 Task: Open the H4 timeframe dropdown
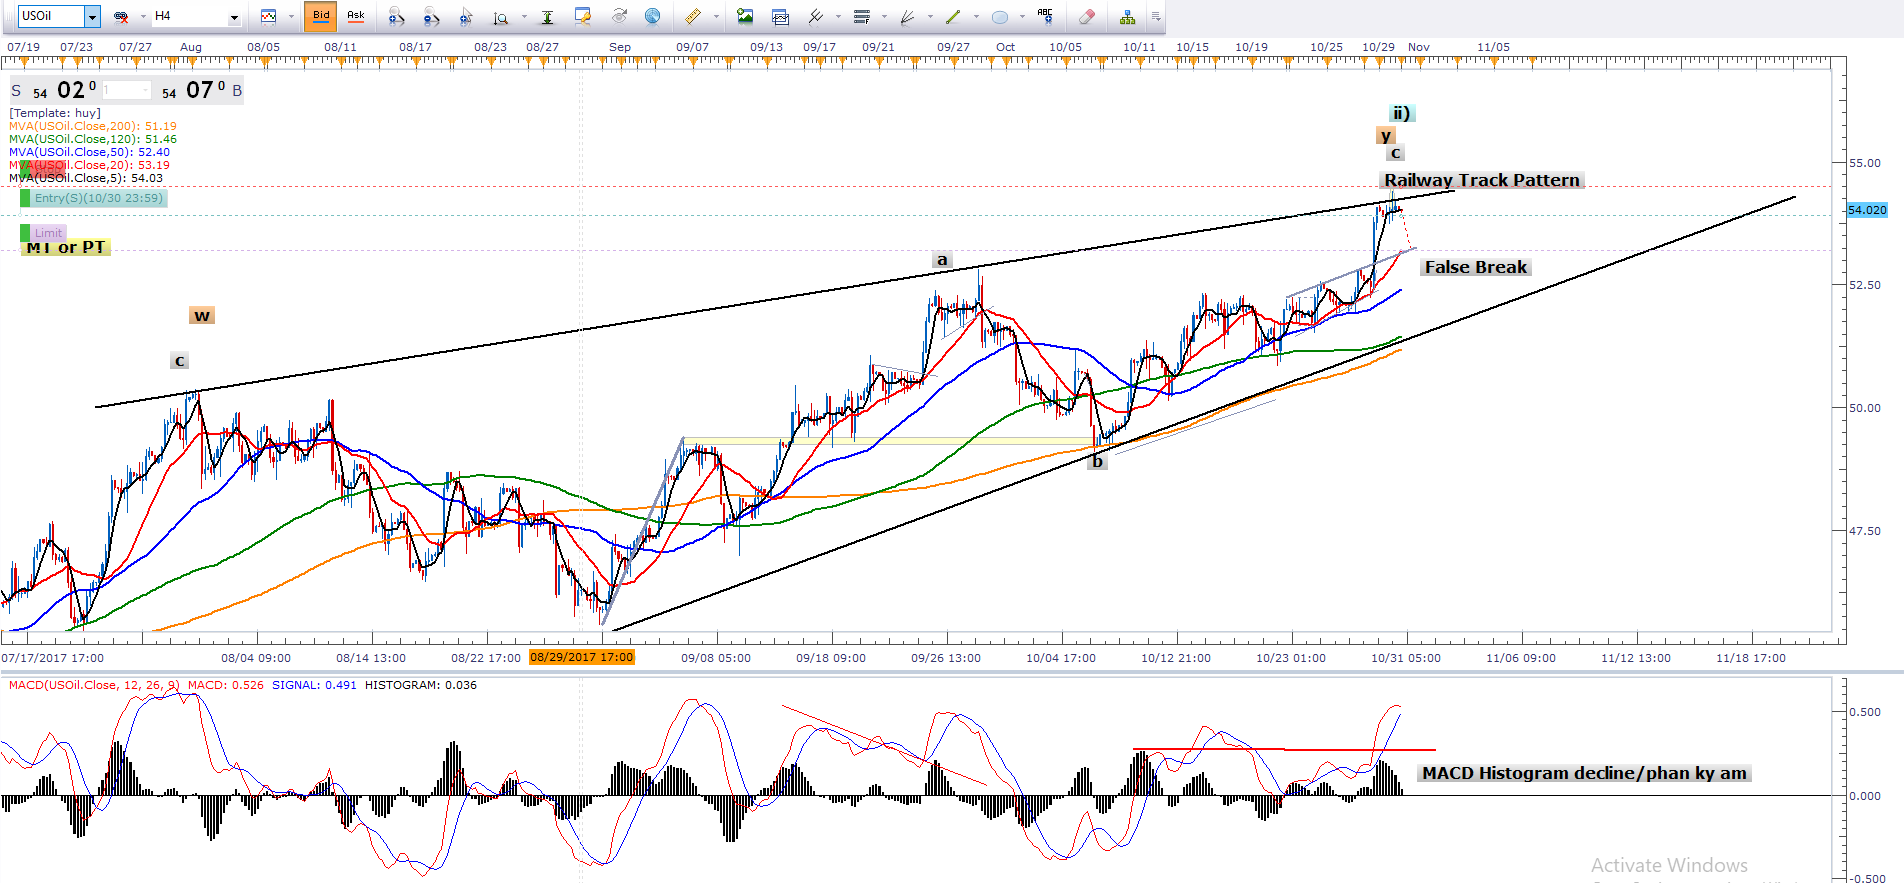pos(234,17)
